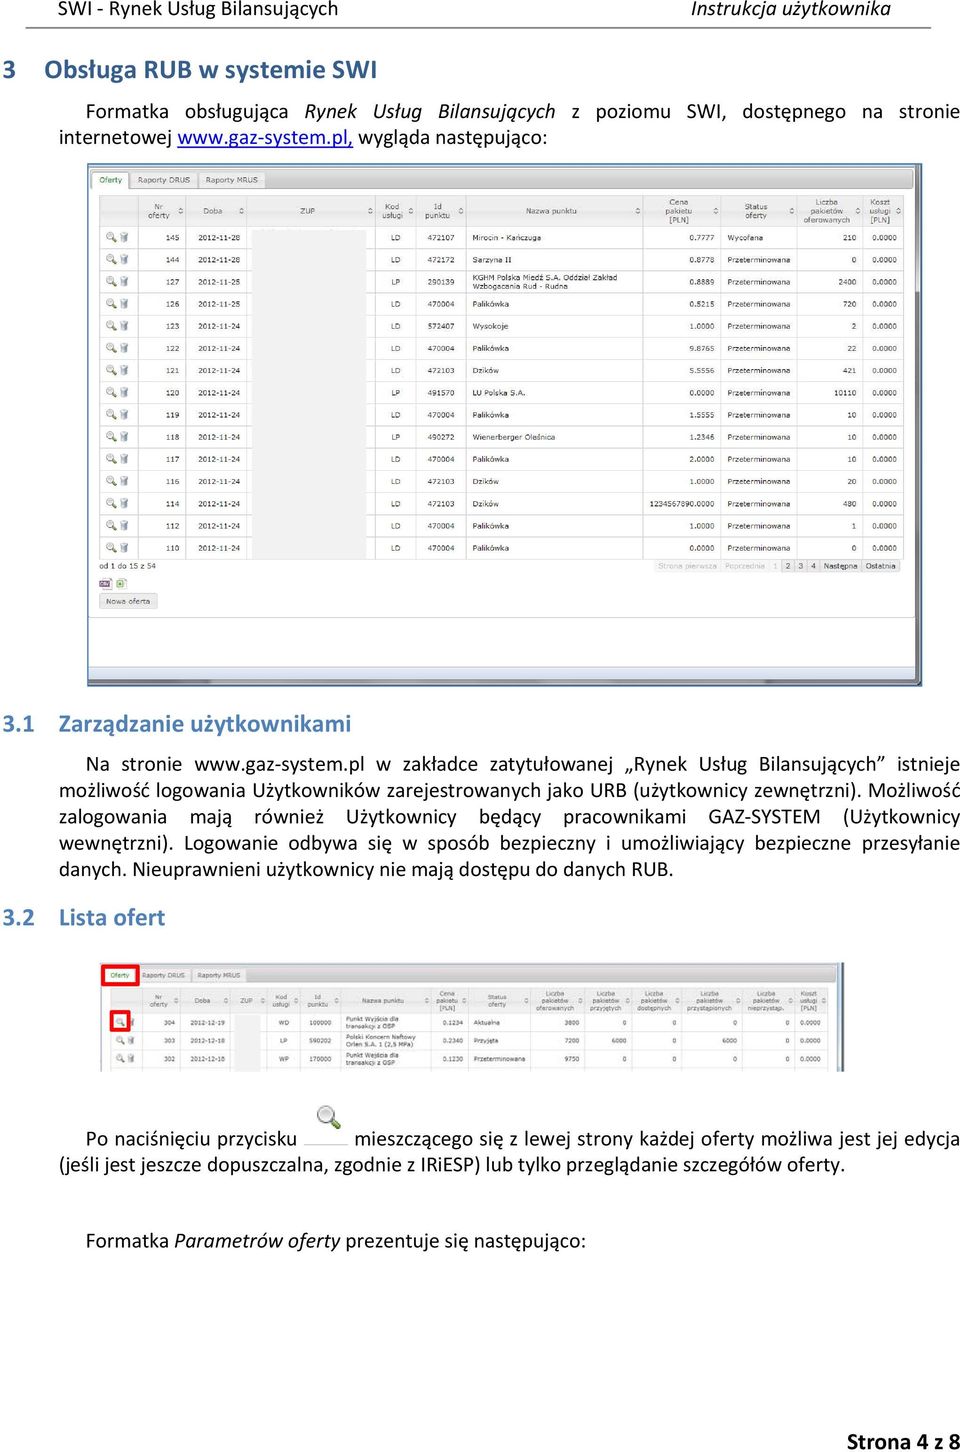
Task: Sort by Kod usługi column arrows
Action: pos(411,211)
